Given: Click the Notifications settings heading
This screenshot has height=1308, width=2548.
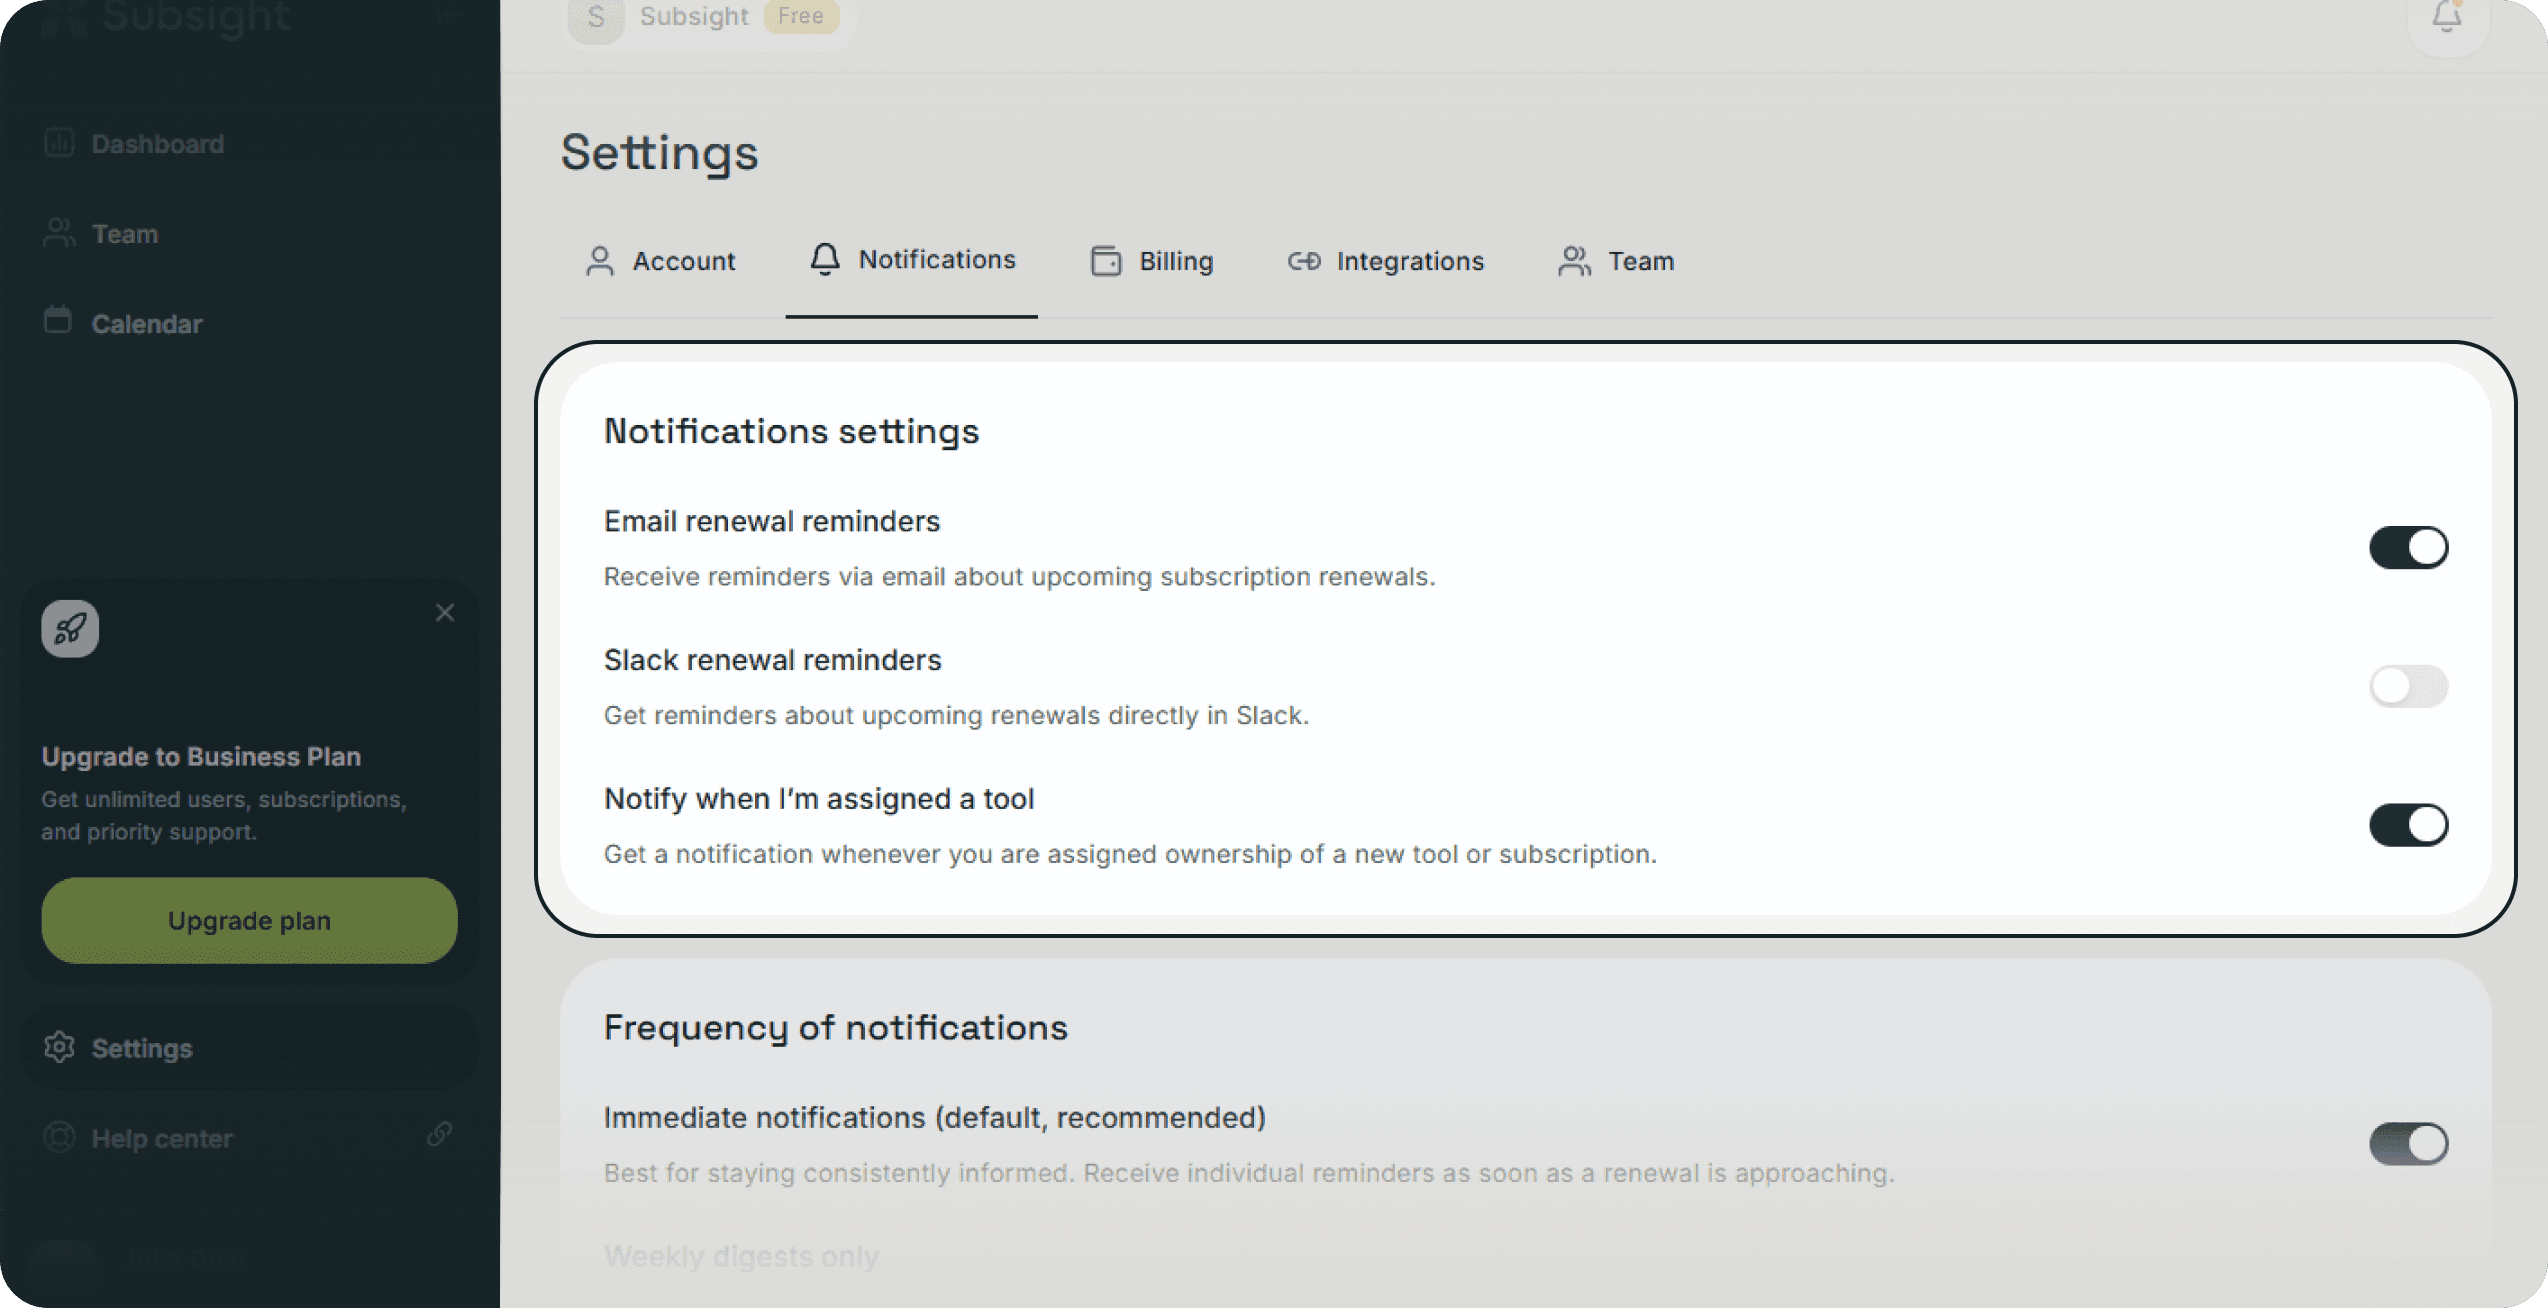Looking at the screenshot, I should (791, 432).
